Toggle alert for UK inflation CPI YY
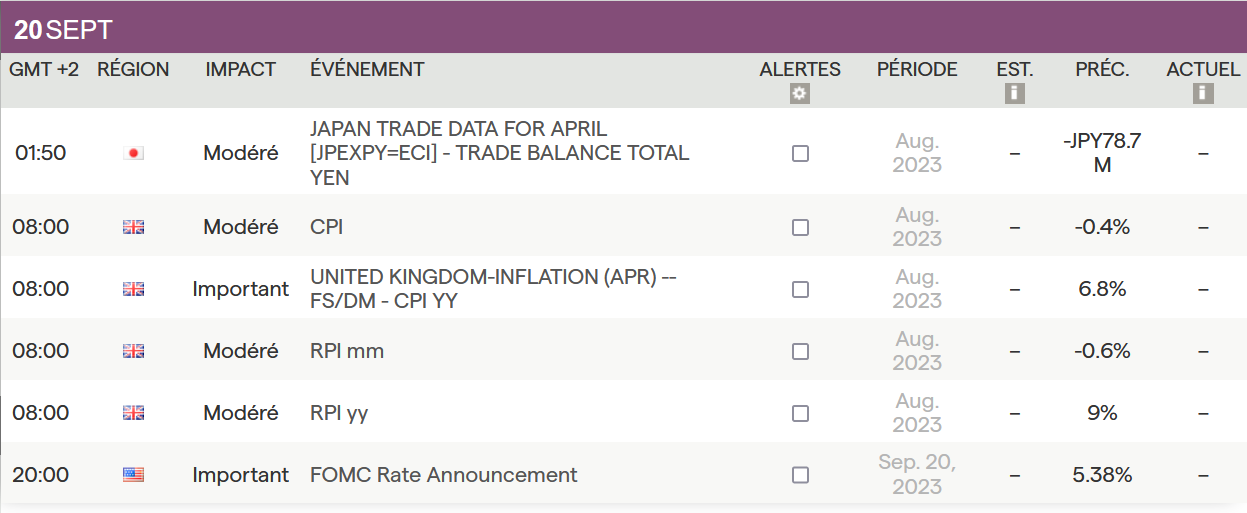 tap(800, 289)
